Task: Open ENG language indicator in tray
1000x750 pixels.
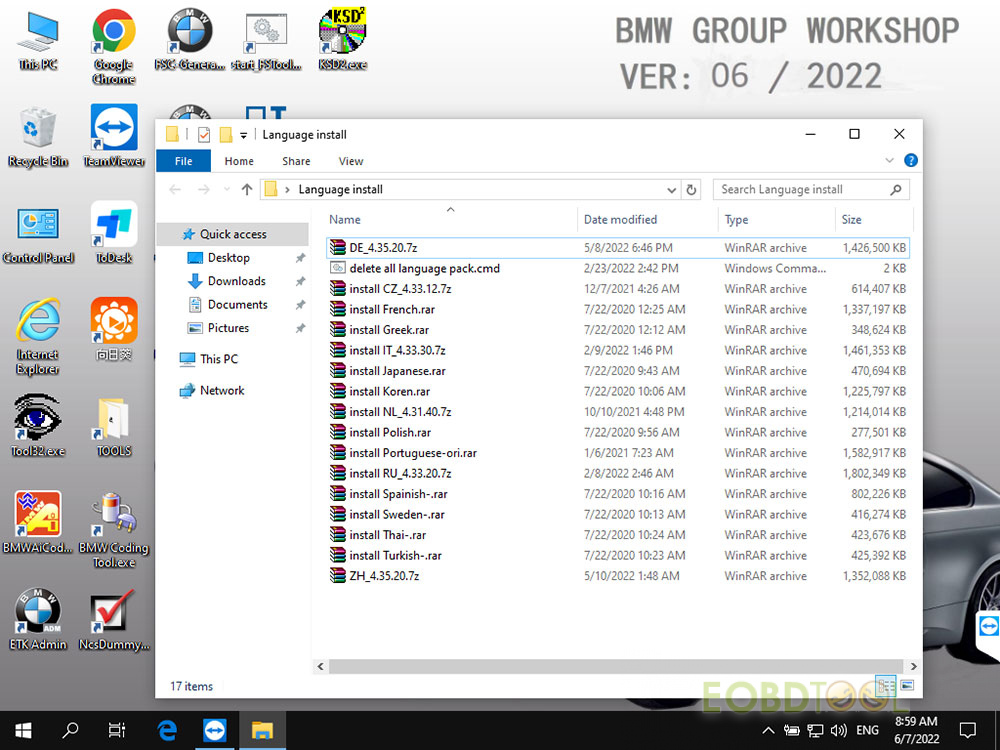Action: click(x=867, y=730)
